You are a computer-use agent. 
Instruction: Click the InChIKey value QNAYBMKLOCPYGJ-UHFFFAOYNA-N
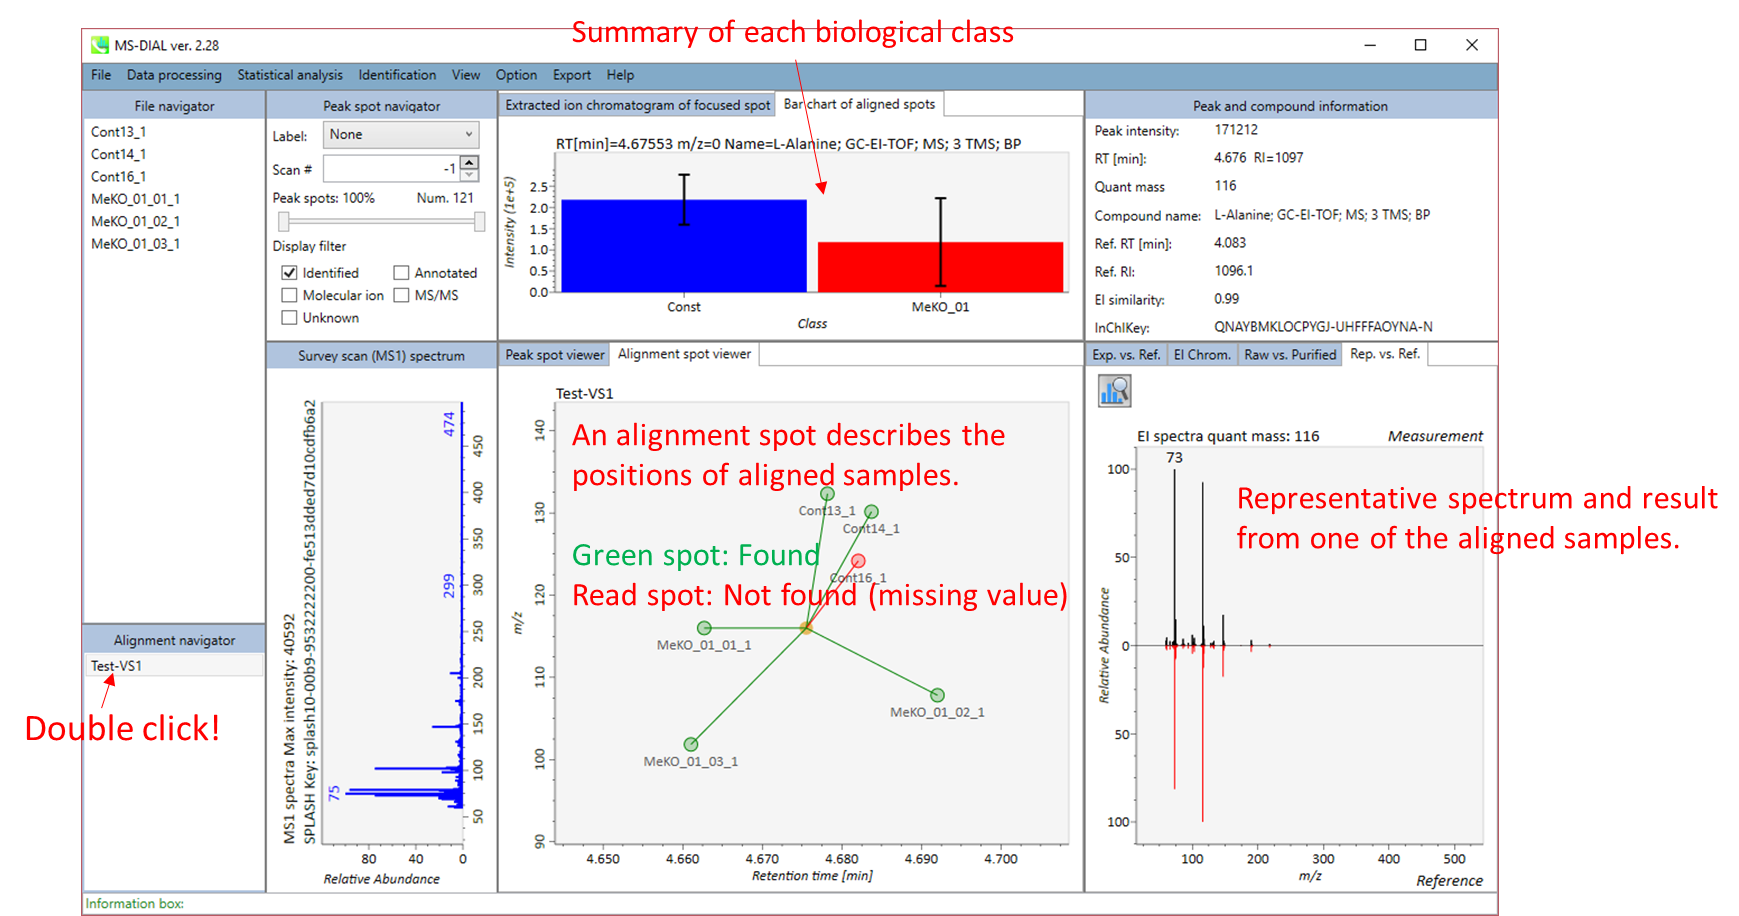[1323, 327]
